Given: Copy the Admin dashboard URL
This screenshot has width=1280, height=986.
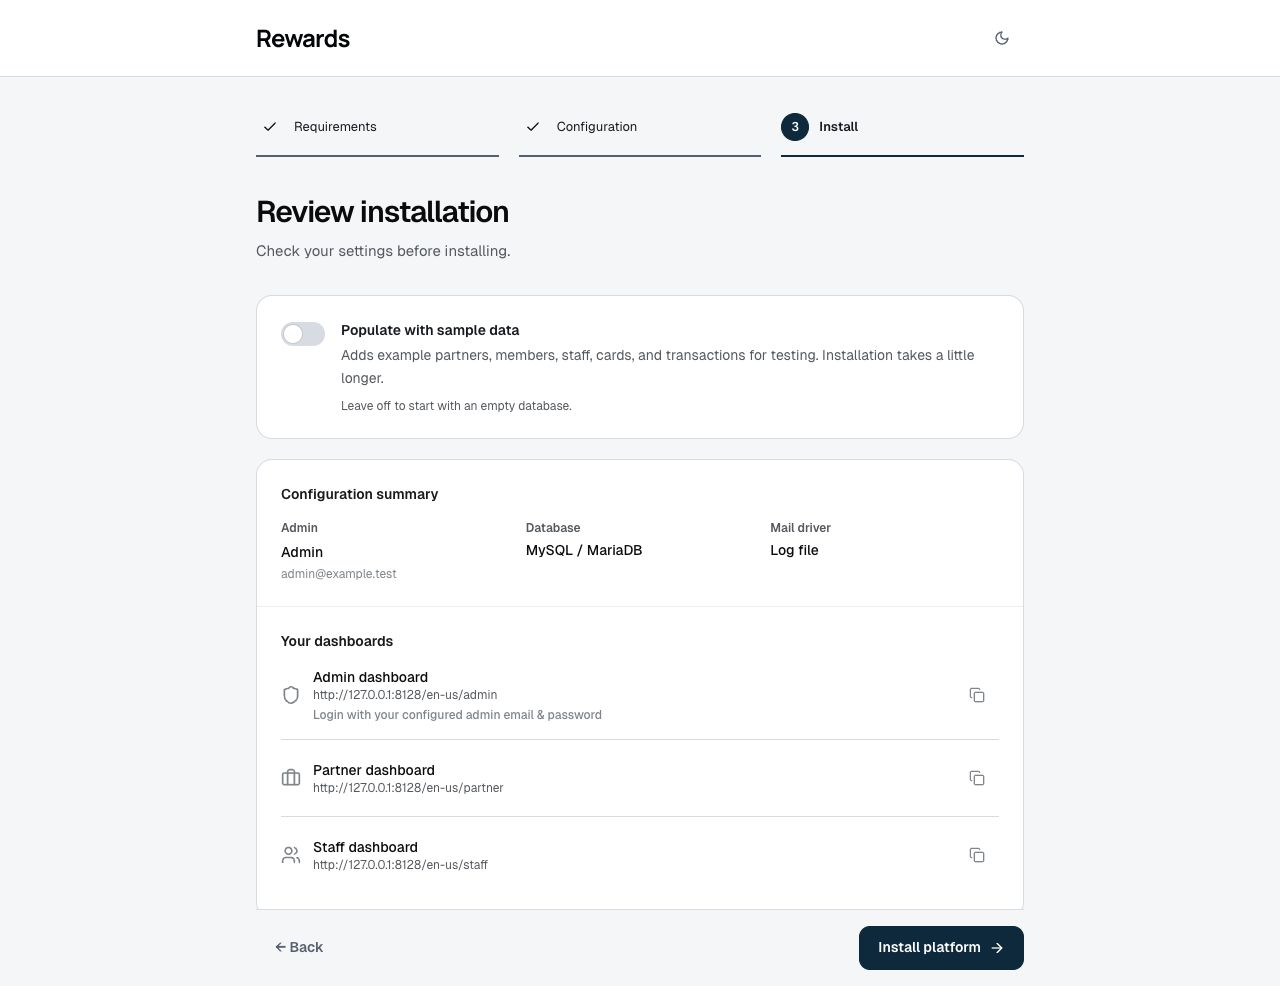Looking at the screenshot, I should tap(977, 695).
